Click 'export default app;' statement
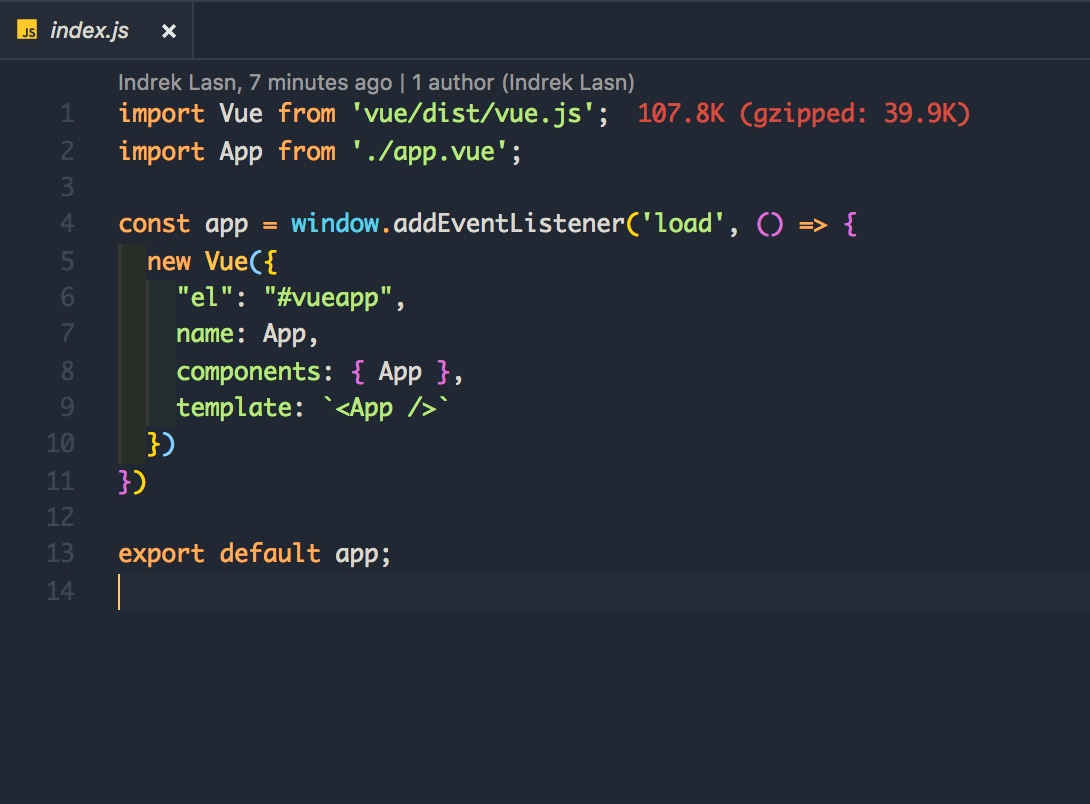 [x=254, y=554]
